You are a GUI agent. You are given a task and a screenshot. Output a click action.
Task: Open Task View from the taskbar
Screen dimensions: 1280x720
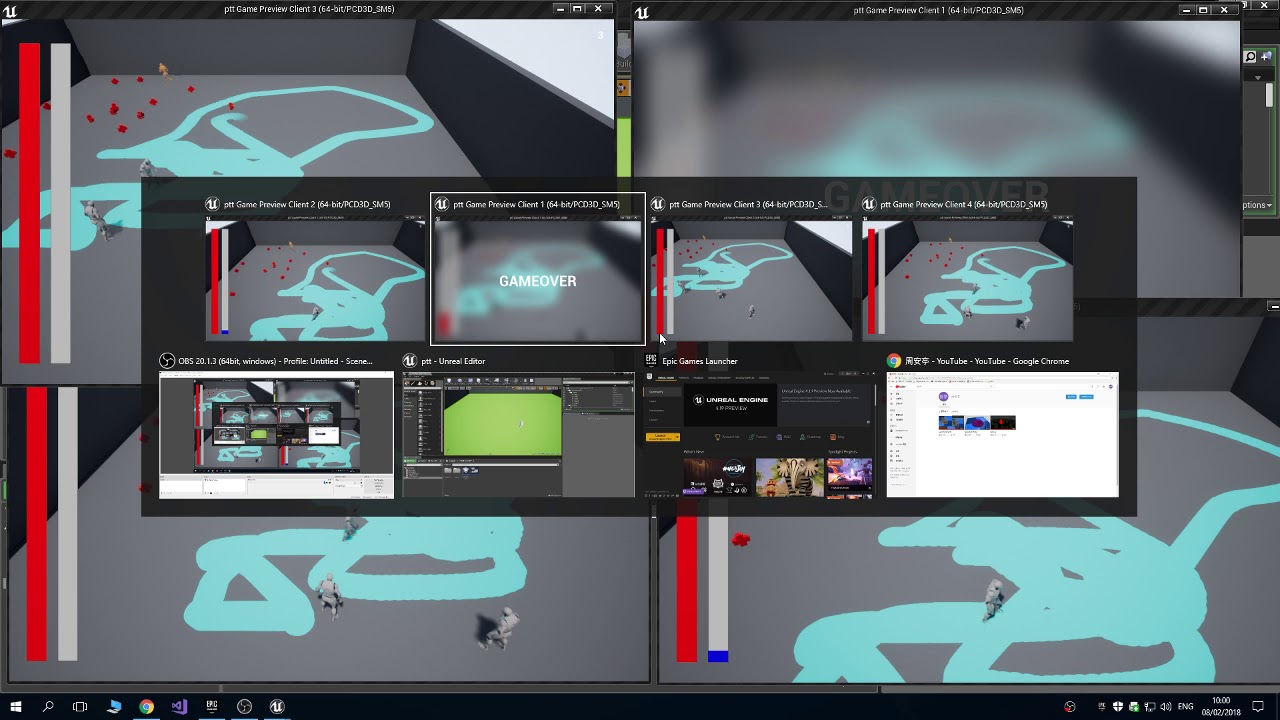click(x=80, y=706)
